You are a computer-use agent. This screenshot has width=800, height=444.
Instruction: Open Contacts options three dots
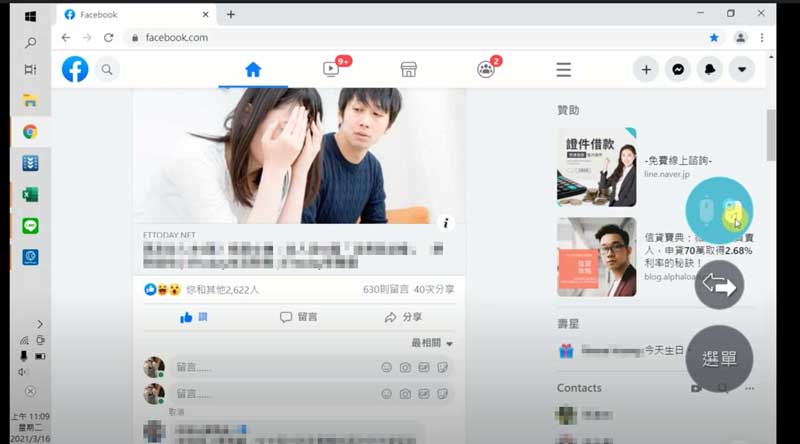coord(749,388)
